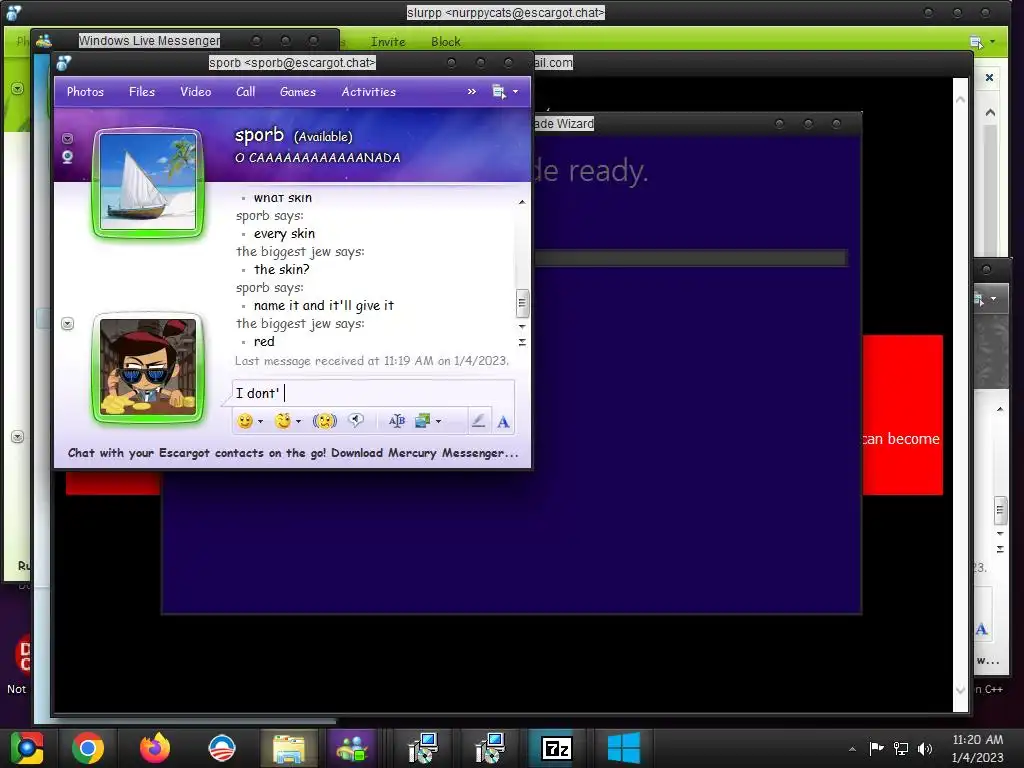Image resolution: width=1024 pixels, height=768 pixels.
Task: Click the background picture icon in sporb chat
Action: pos(423,421)
